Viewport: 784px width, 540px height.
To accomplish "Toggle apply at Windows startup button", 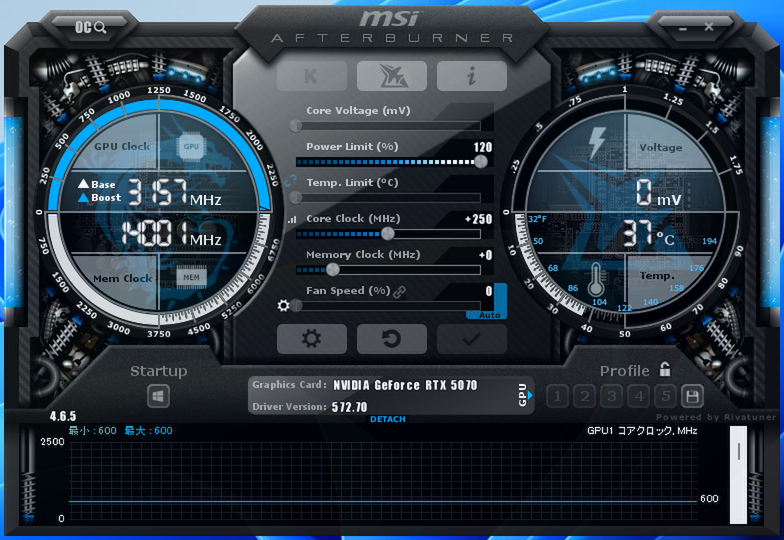I will point(158,397).
